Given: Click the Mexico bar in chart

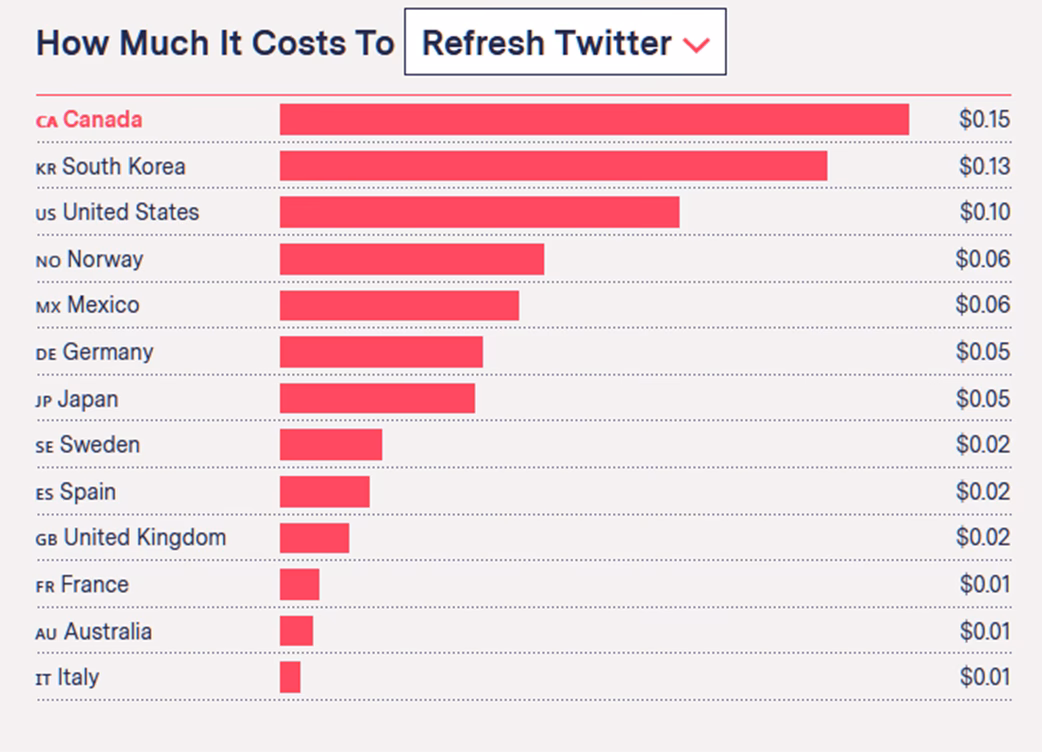Looking at the screenshot, I should coord(399,305).
